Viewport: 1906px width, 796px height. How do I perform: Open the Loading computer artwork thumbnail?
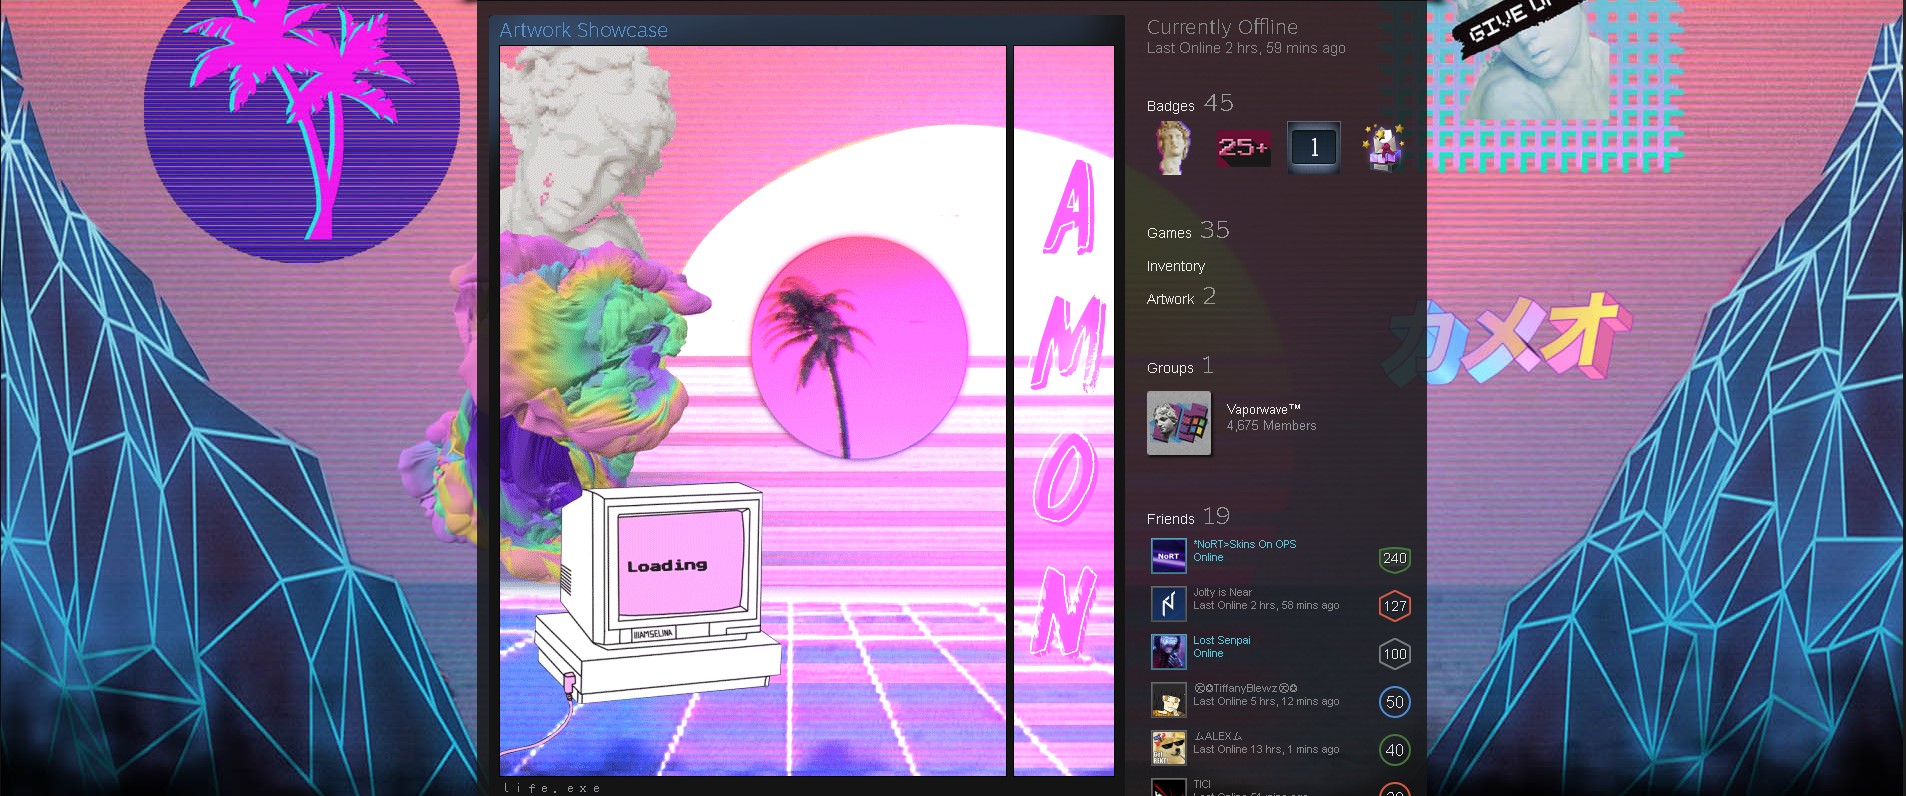click(x=753, y=411)
